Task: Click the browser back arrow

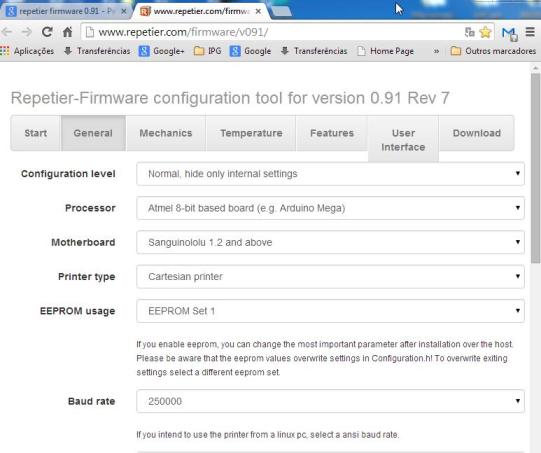Action: pos(7,32)
